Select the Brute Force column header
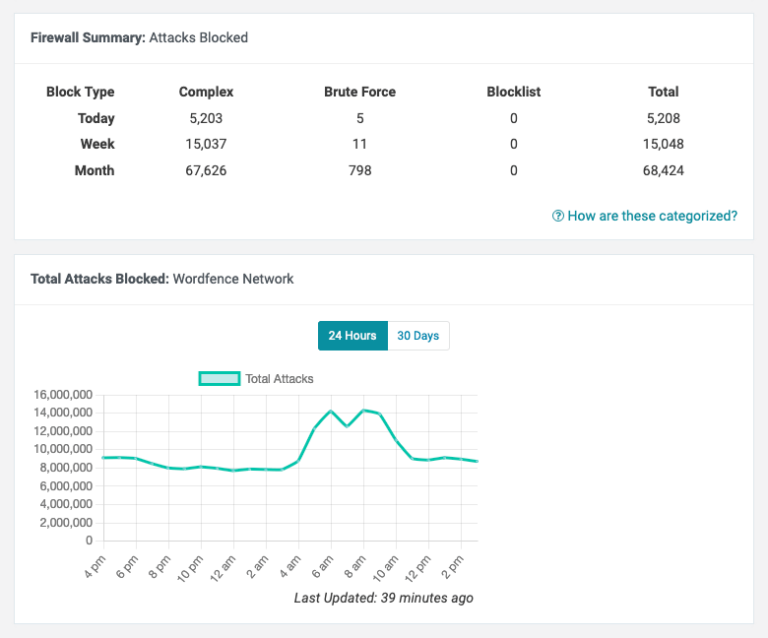Viewport: 768px width, 638px height. click(360, 92)
